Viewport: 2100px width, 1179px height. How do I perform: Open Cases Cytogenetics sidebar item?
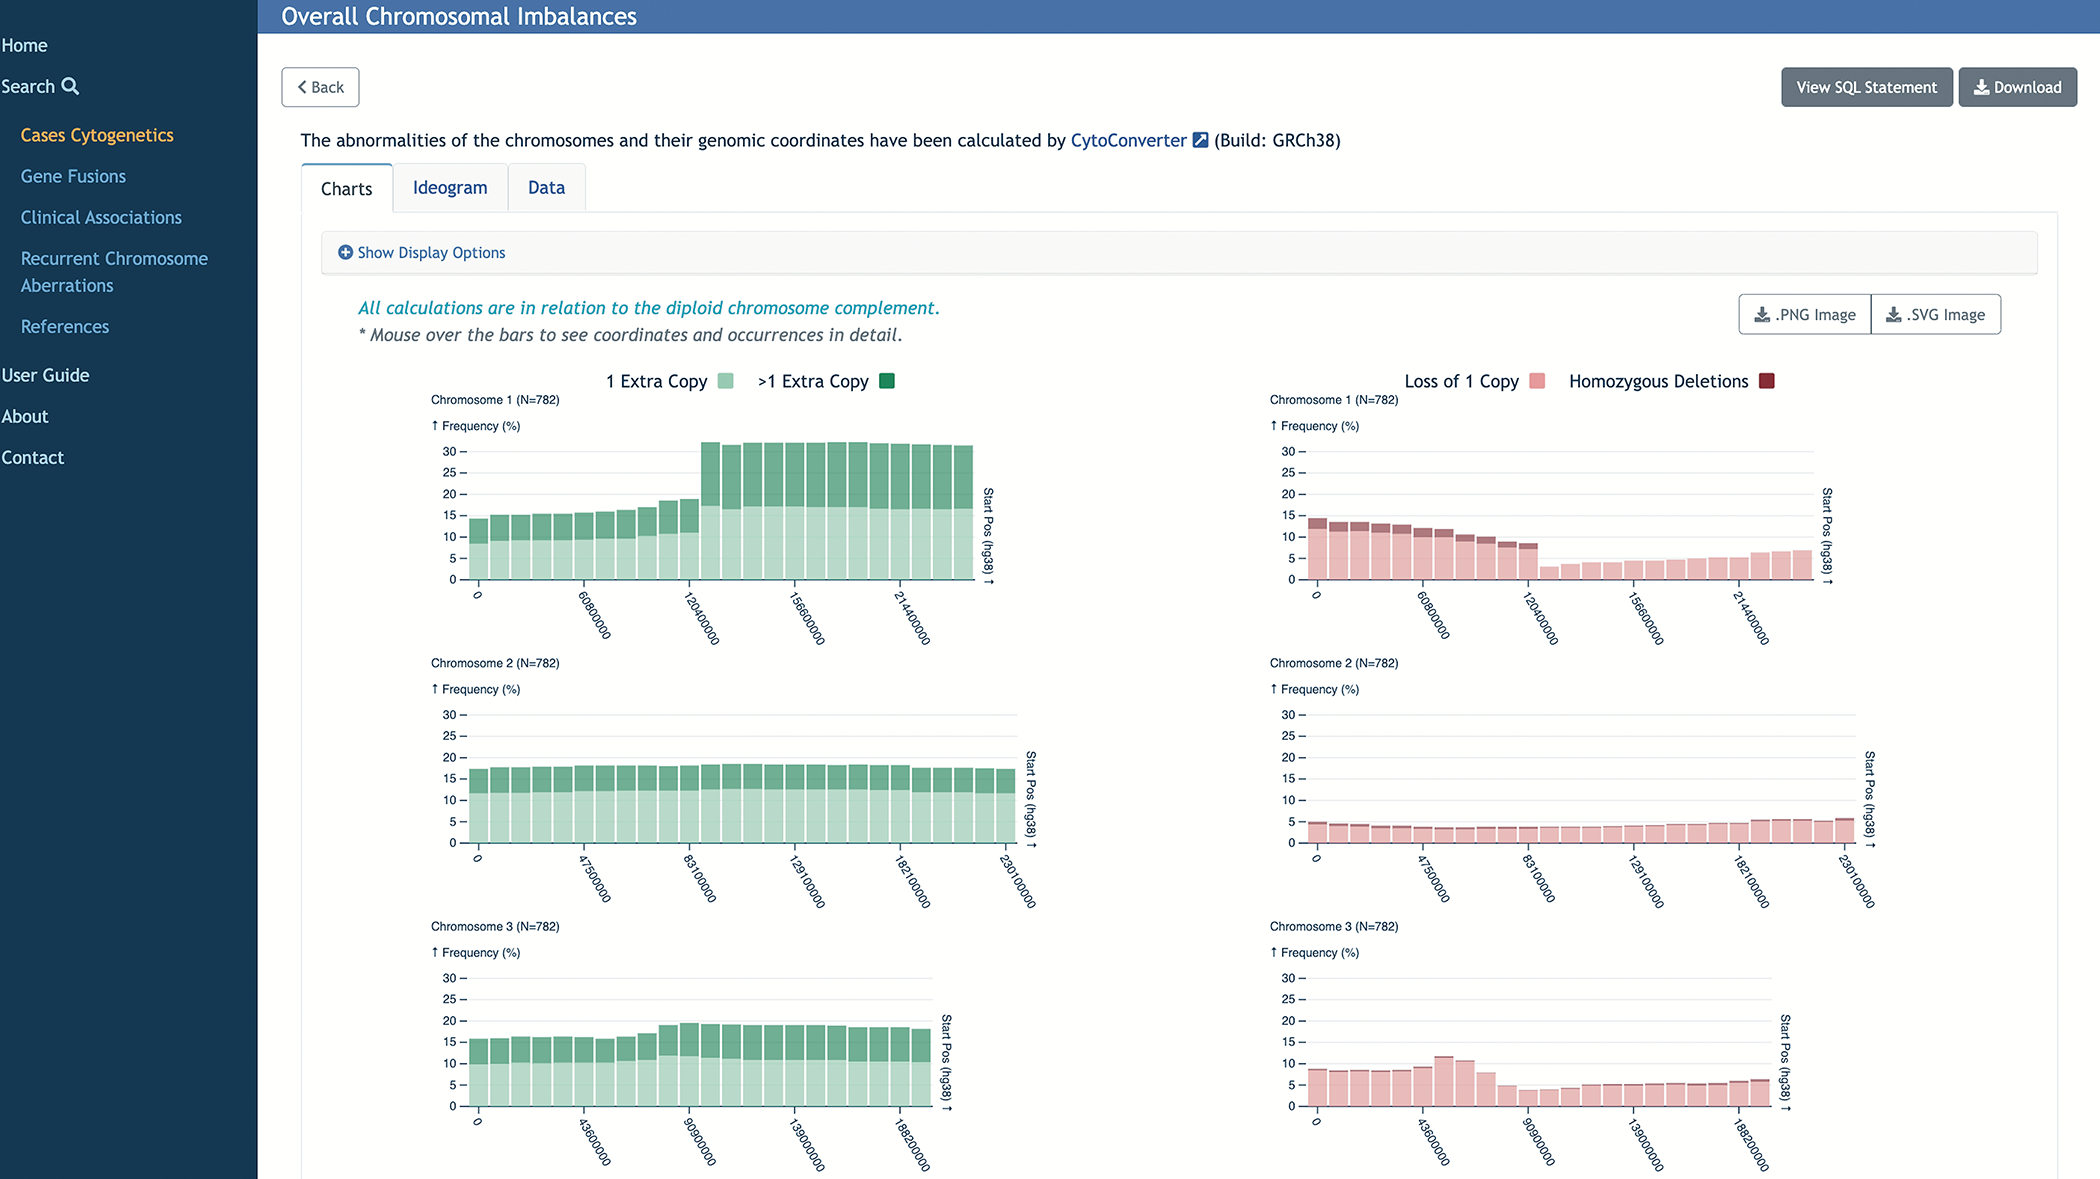pos(97,135)
